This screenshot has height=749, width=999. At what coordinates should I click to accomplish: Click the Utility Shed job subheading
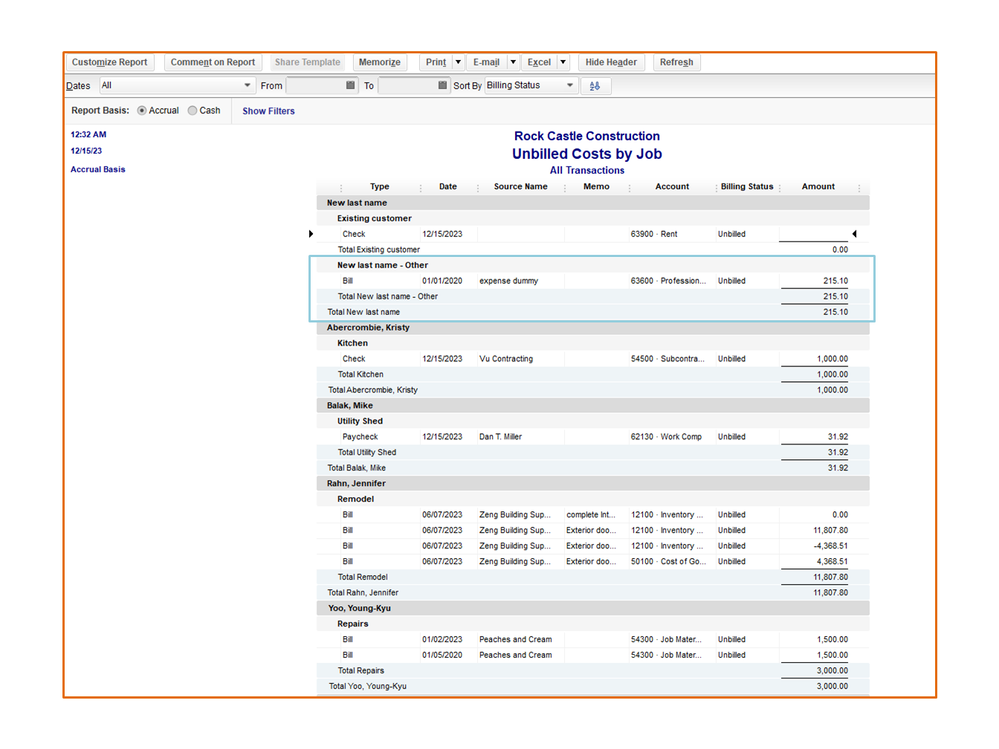[x=360, y=422]
